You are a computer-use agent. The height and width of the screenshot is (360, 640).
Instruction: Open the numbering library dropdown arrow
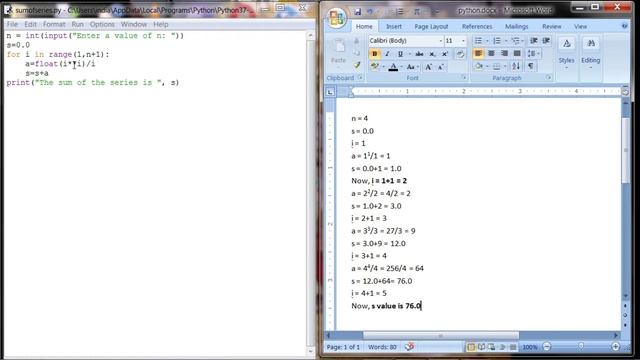pos(506,41)
